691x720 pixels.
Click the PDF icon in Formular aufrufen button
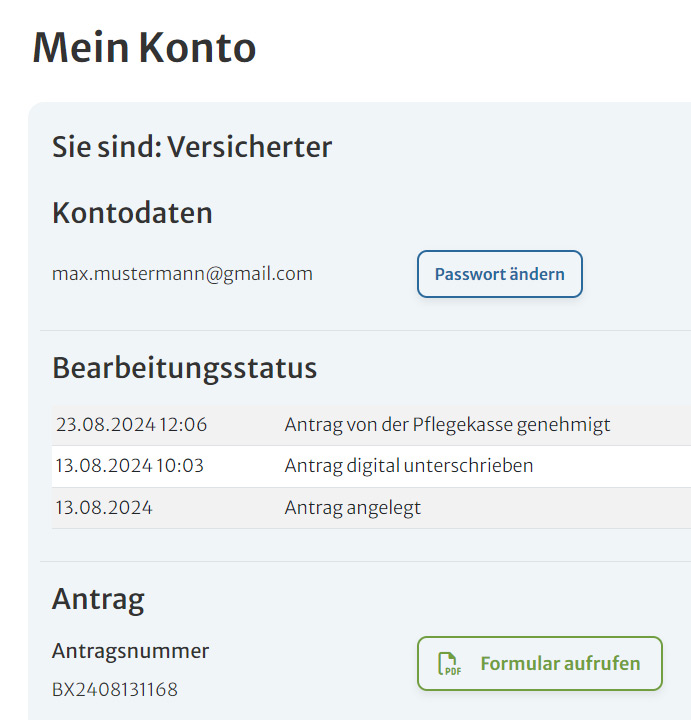pos(449,664)
